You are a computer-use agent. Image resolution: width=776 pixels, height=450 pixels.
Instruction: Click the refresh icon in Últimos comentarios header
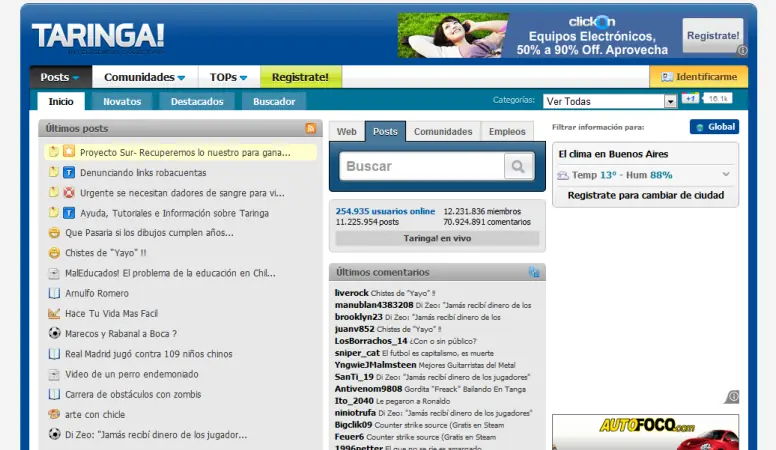[x=534, y=272]
